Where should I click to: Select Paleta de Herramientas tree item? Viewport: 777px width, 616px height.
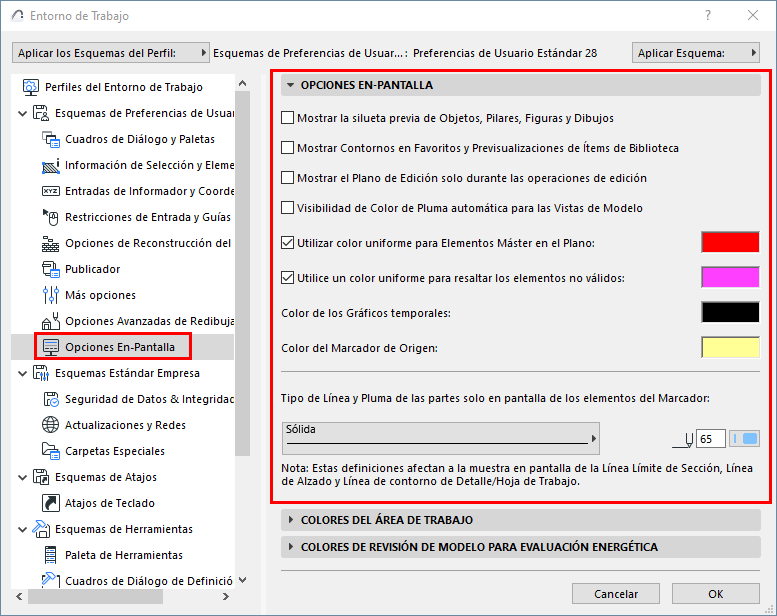point(124,555)
